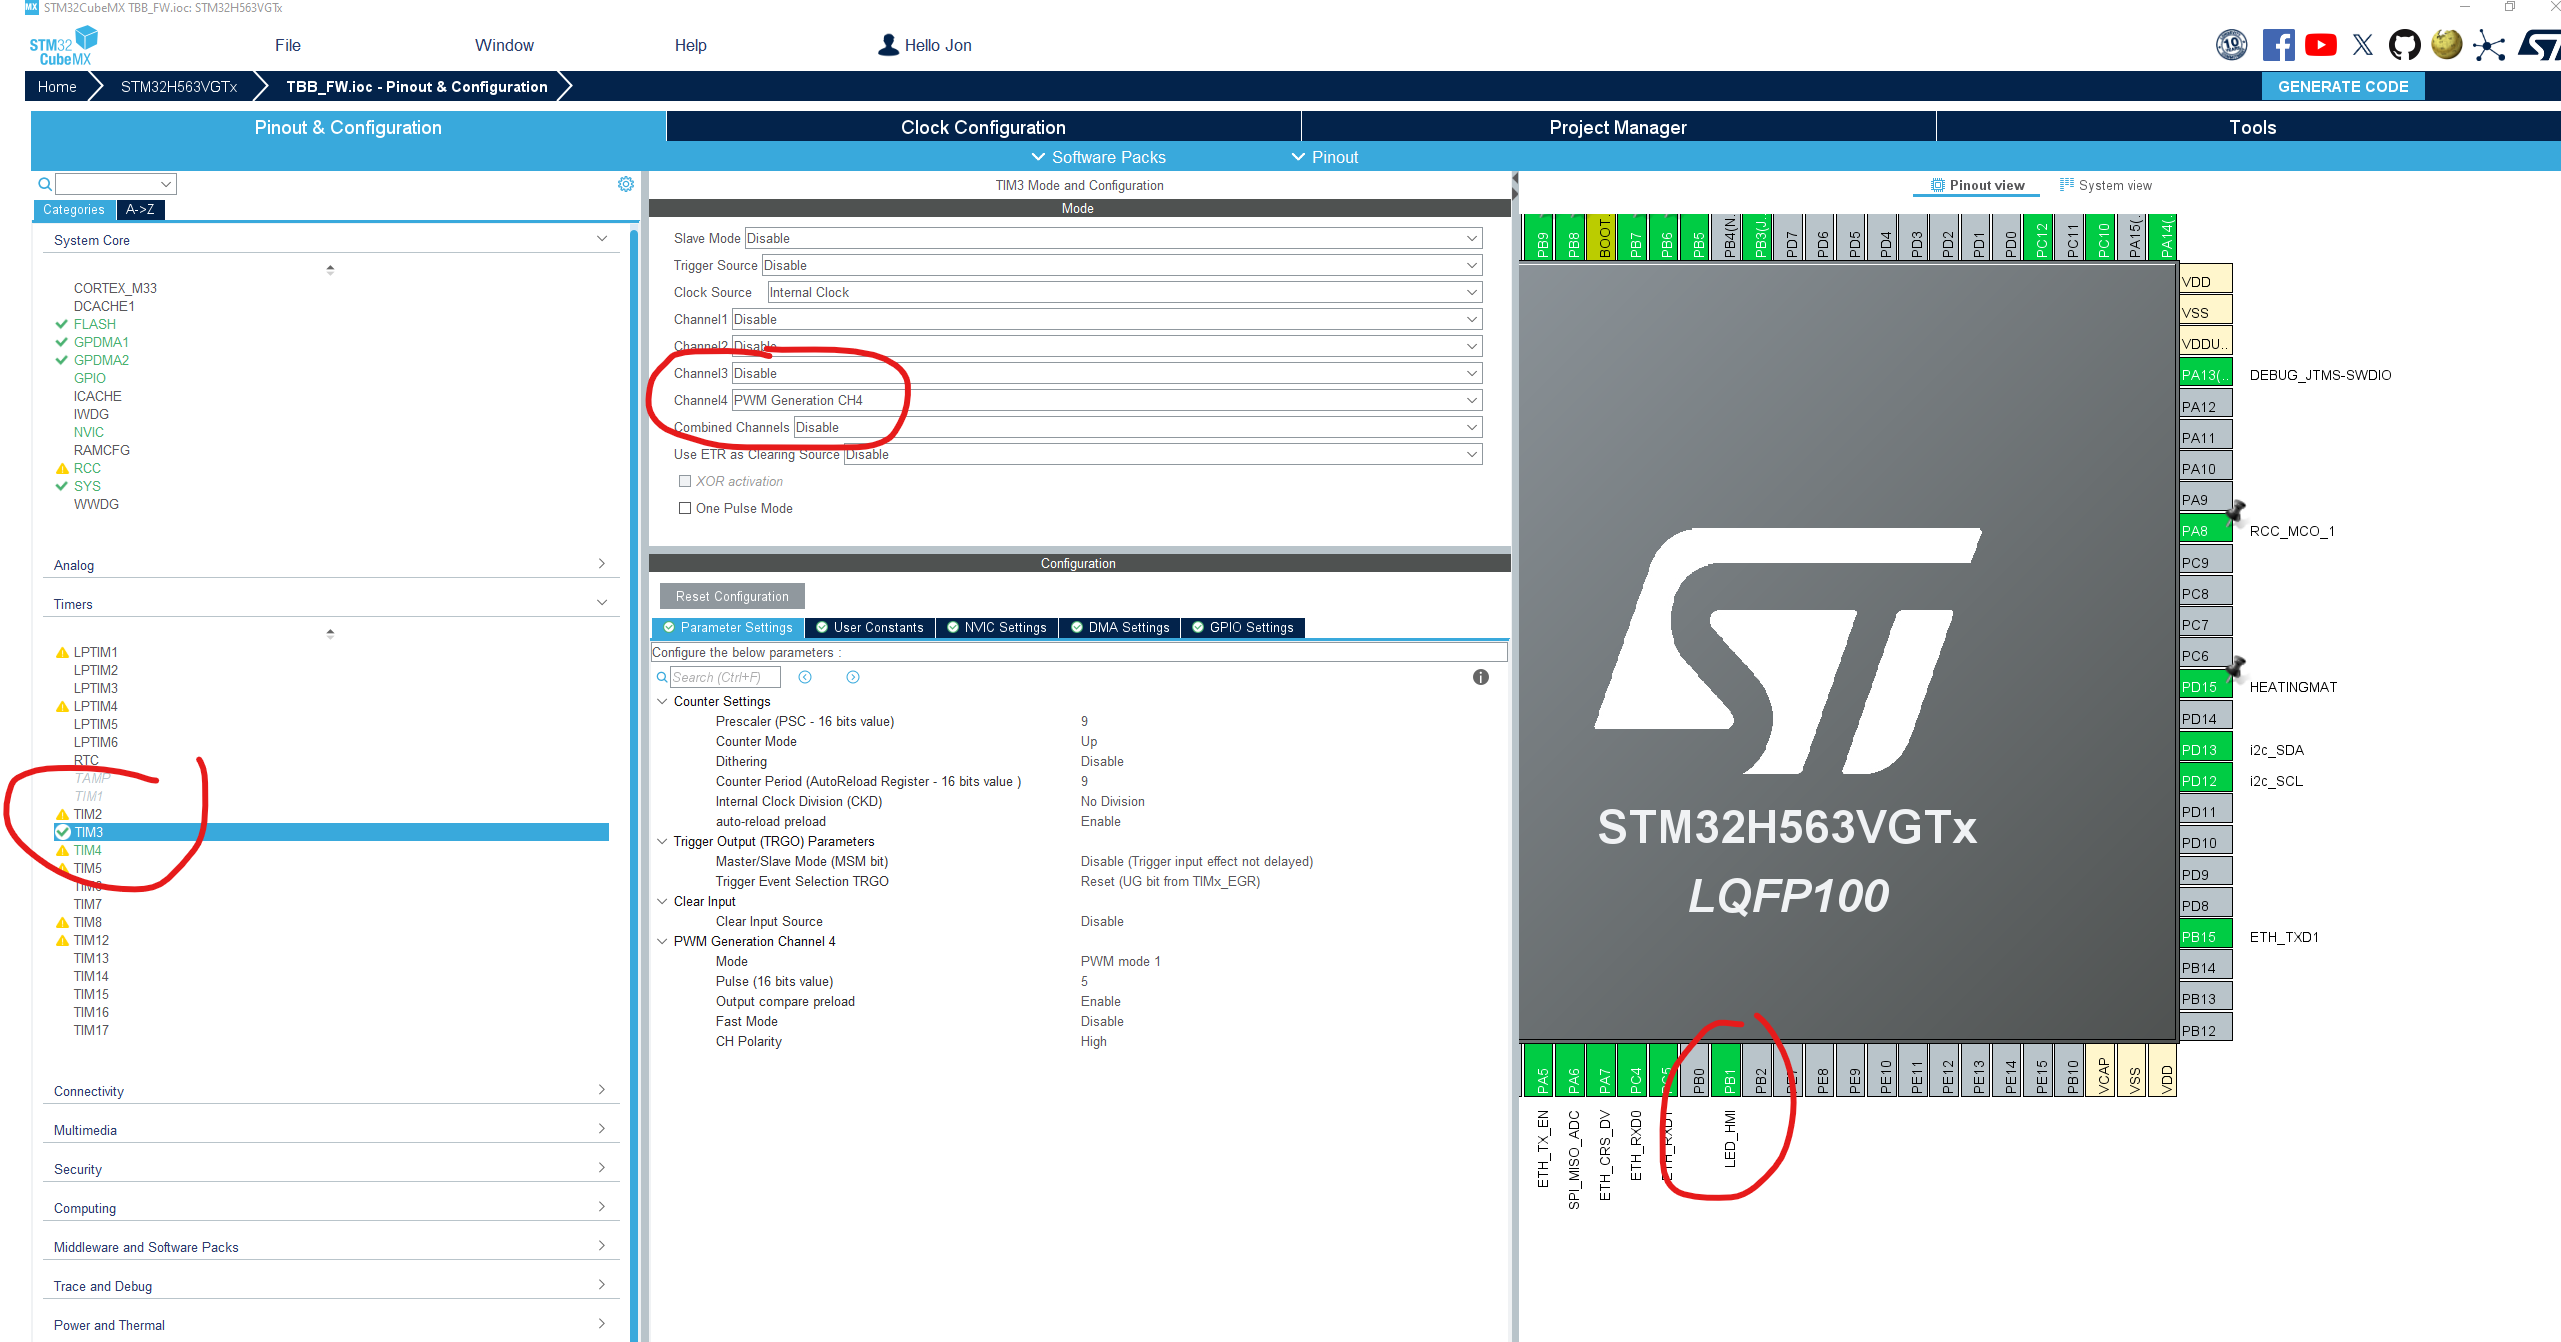
Task: Click the search magnifier in the components panel
Action: coord(44,184)
